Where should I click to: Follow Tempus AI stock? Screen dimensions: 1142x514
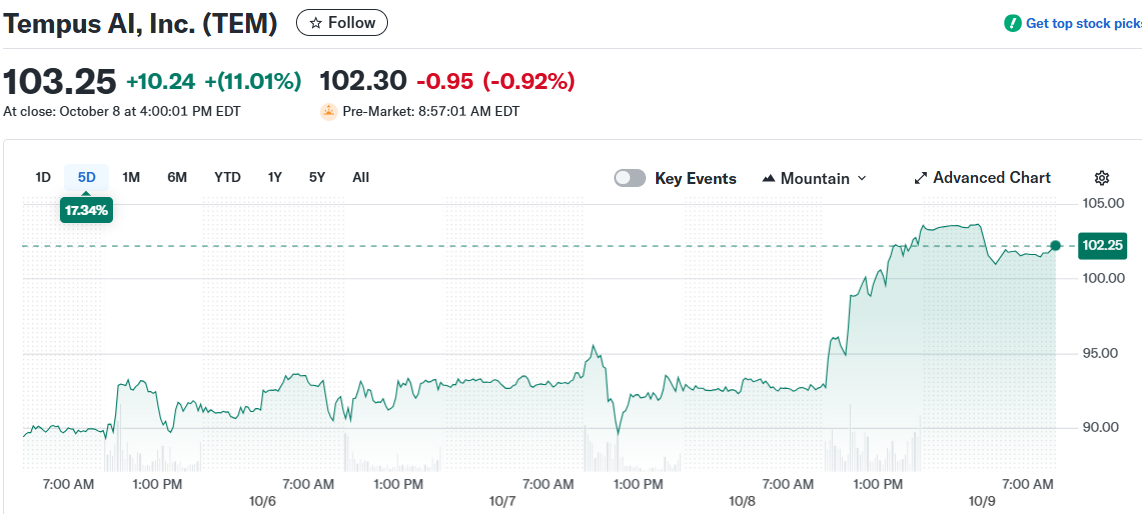[342, 23]
